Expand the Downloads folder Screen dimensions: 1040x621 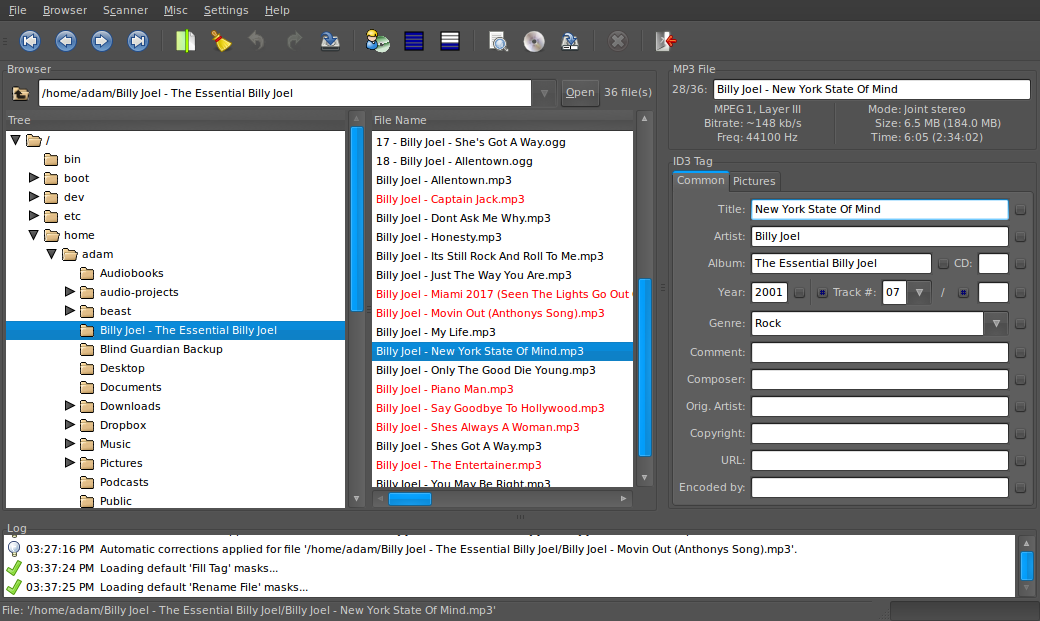[69, 405]
